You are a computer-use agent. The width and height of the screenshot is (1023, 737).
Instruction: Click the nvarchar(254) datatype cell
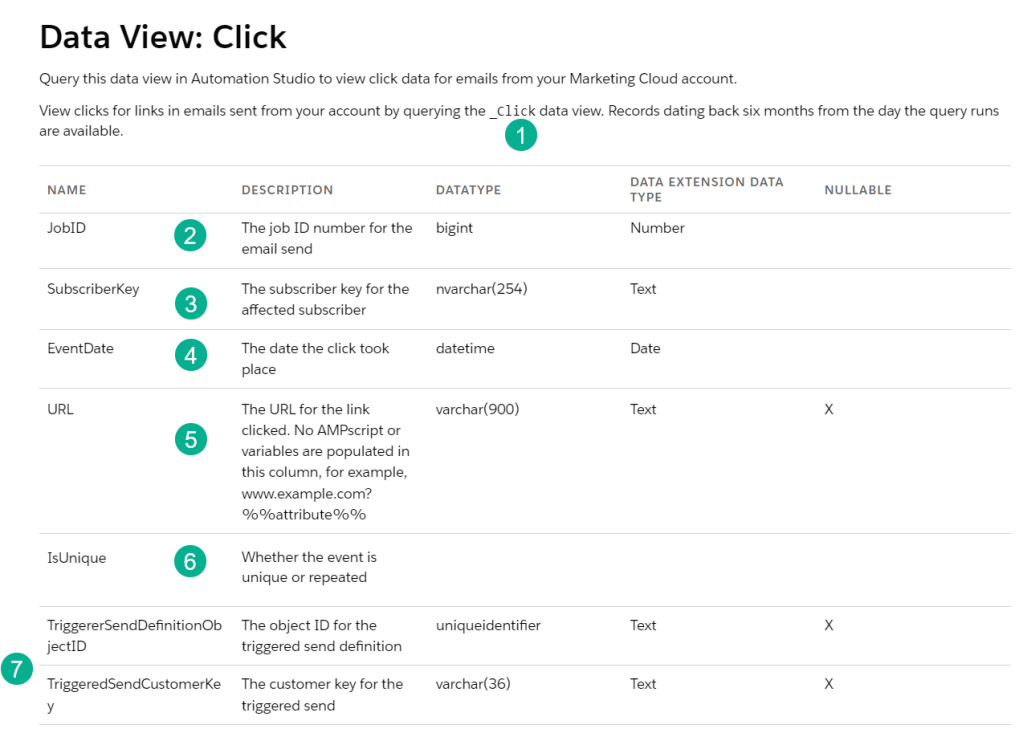tap(481, 289)
